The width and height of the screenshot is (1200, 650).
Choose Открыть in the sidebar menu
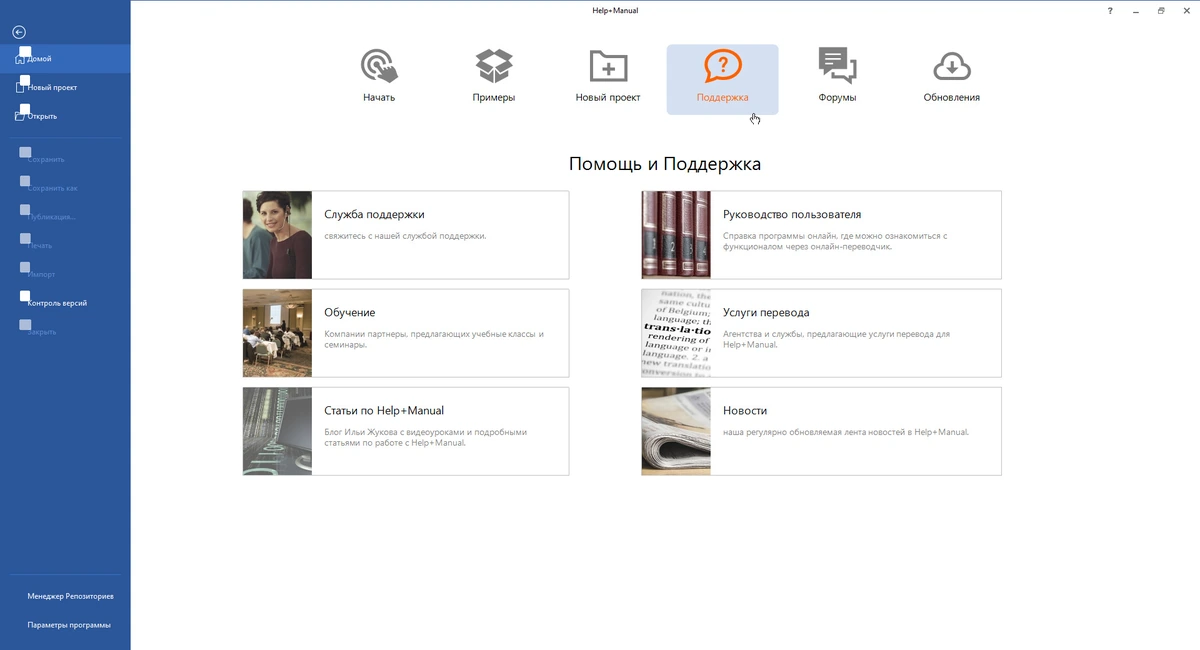click(65, 116)
